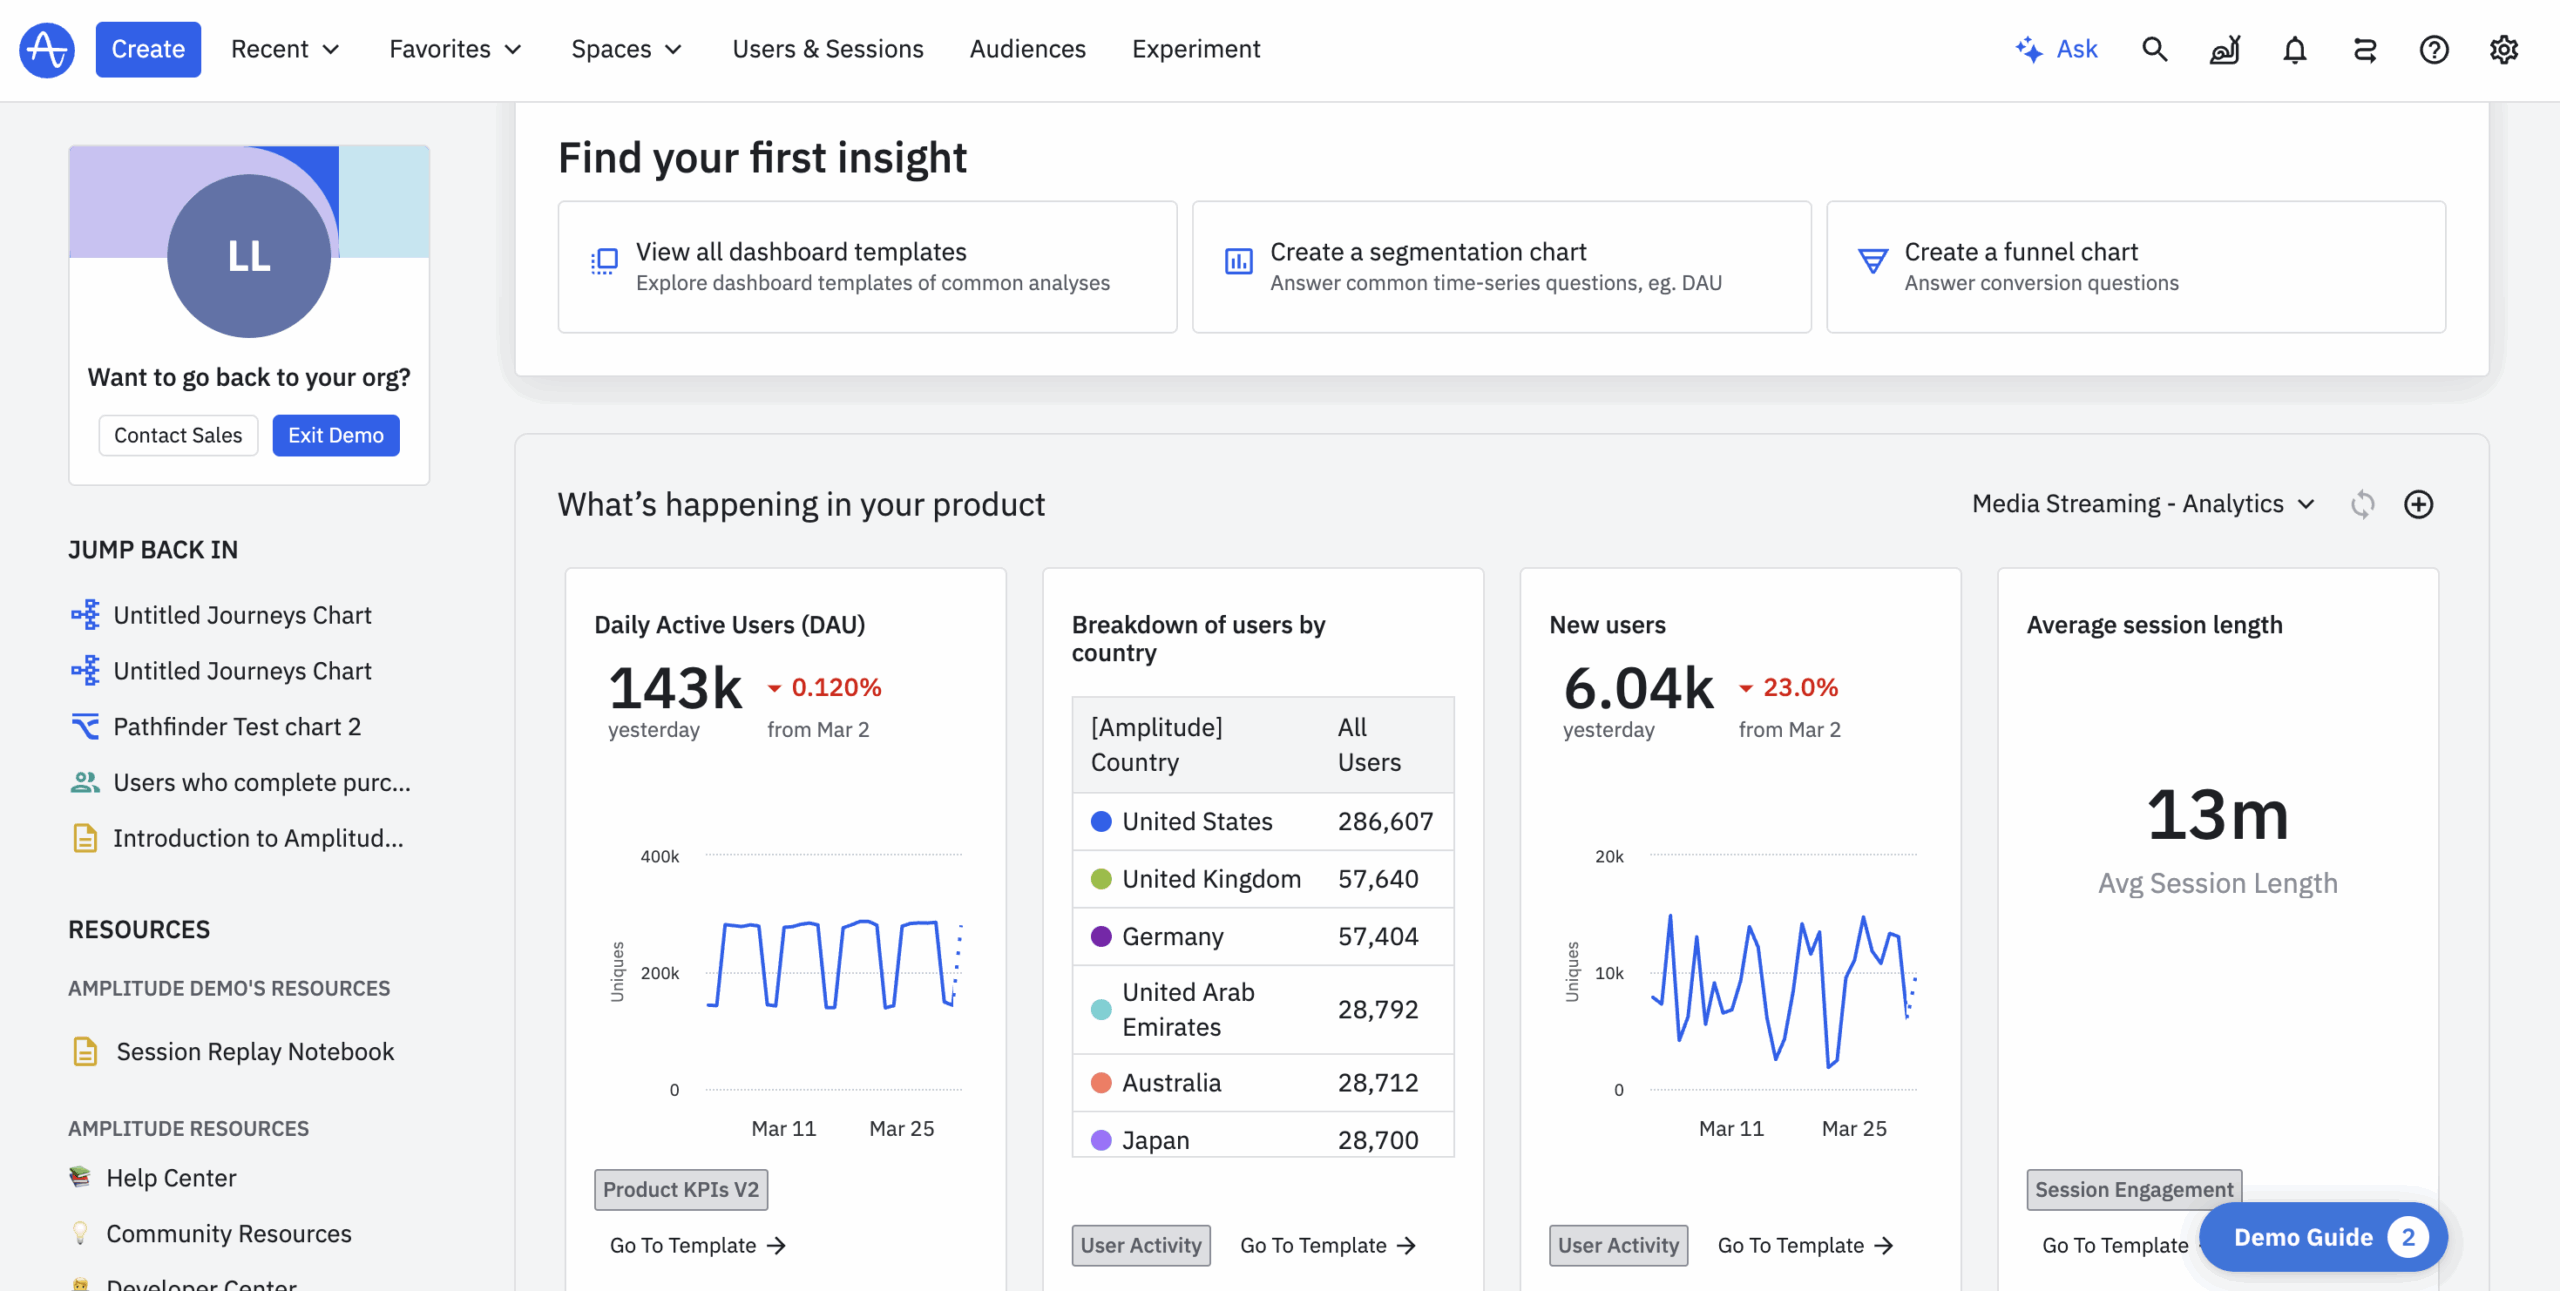The height and width of the screenshot is (1291, 2560).
Task: Click the United States blue color dot
Action: tap(1101, 821)
